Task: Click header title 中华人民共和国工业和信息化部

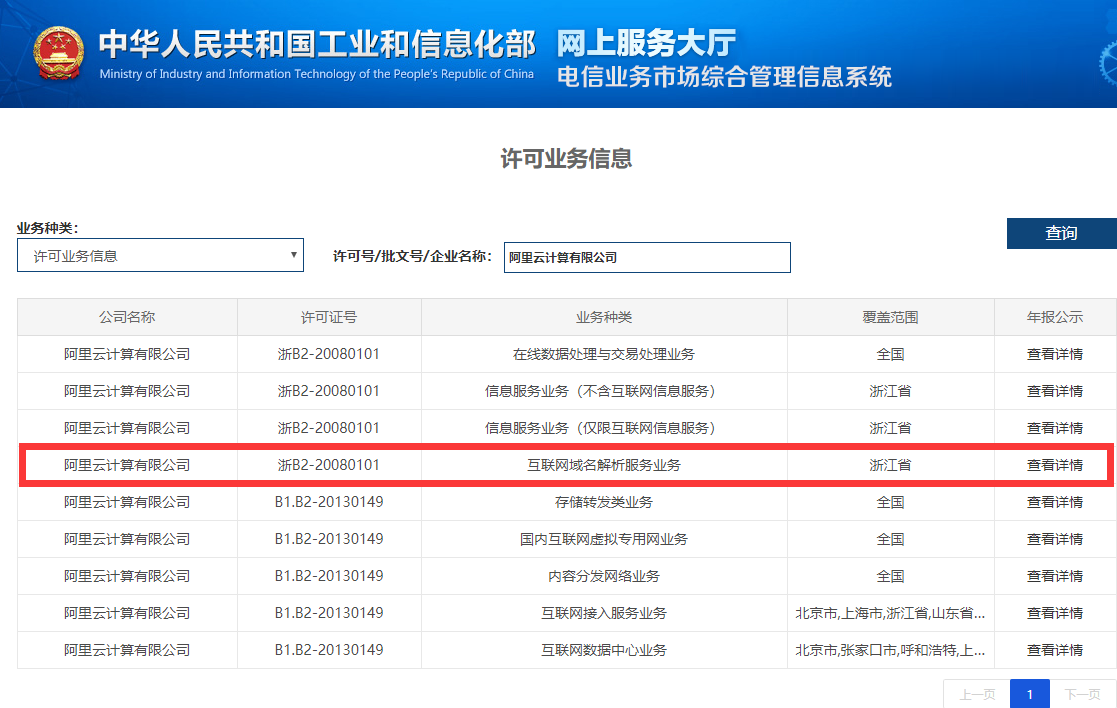Action: pos(317,43)
